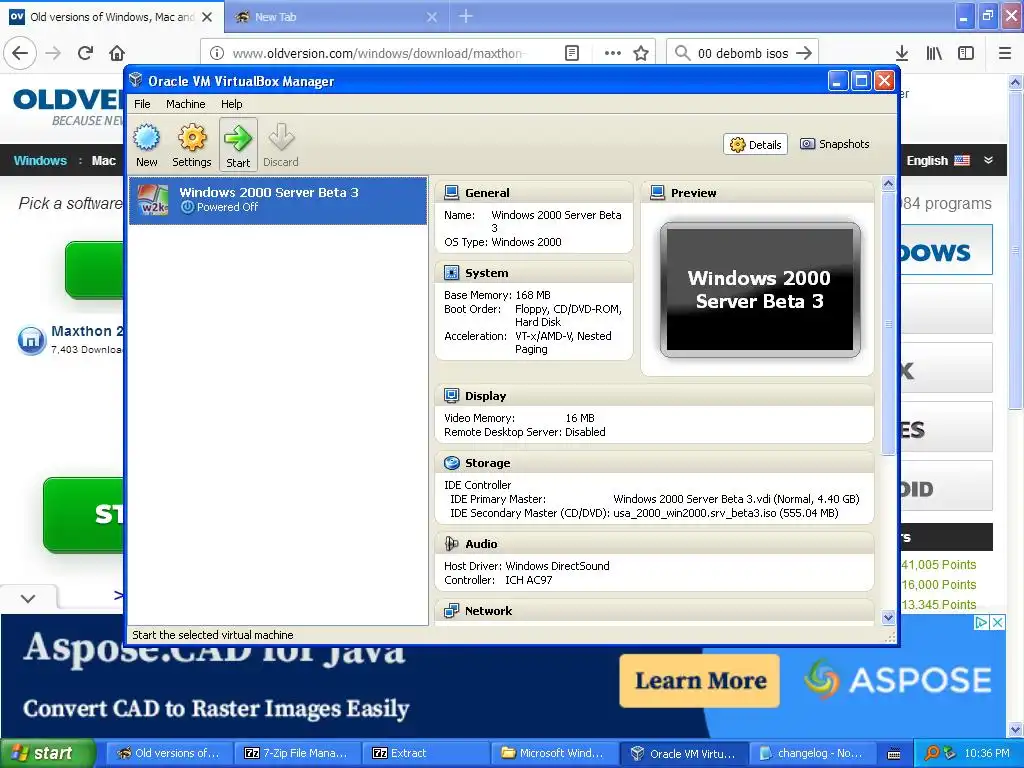This screenshot has width=1024, height=768.
Task: Click the Network section icon
Action: pyautogui.click(x=451, y=611)
